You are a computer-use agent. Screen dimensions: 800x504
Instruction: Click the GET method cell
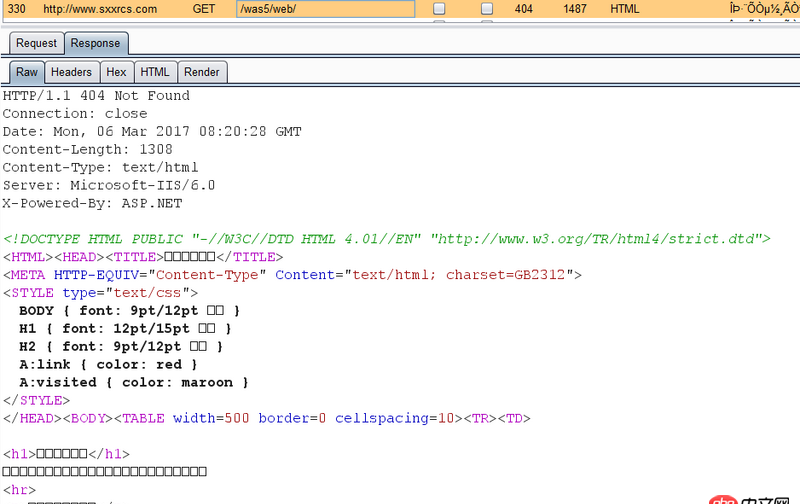(204, 9)
